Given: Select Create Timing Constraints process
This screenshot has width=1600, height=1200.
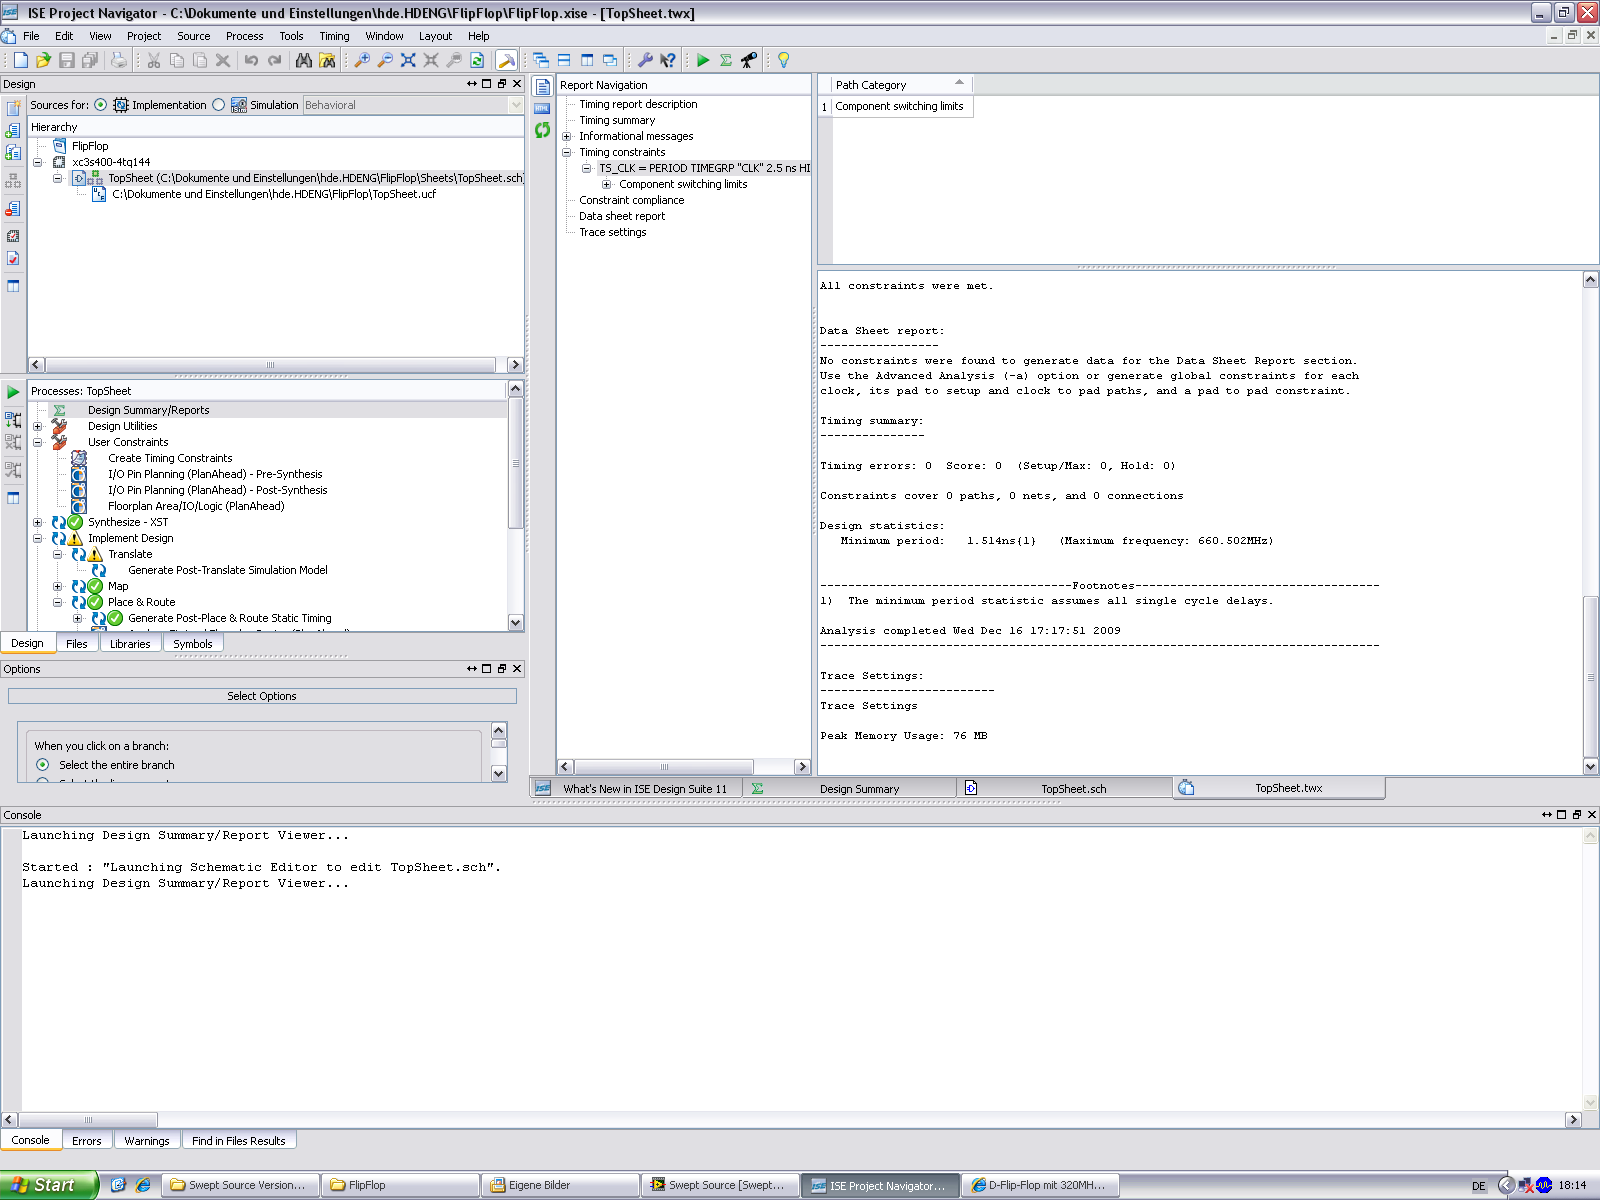Looking at the screenshot, I should coord(170,458).
